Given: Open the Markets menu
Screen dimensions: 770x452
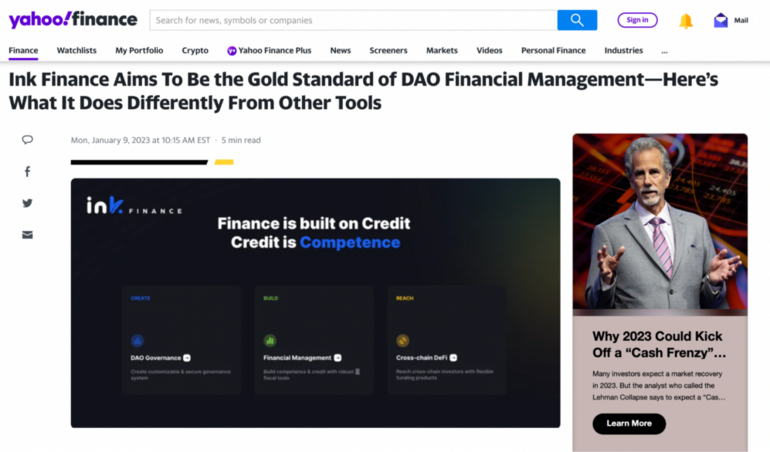Looking at the screenshot, I should point(441,50).
